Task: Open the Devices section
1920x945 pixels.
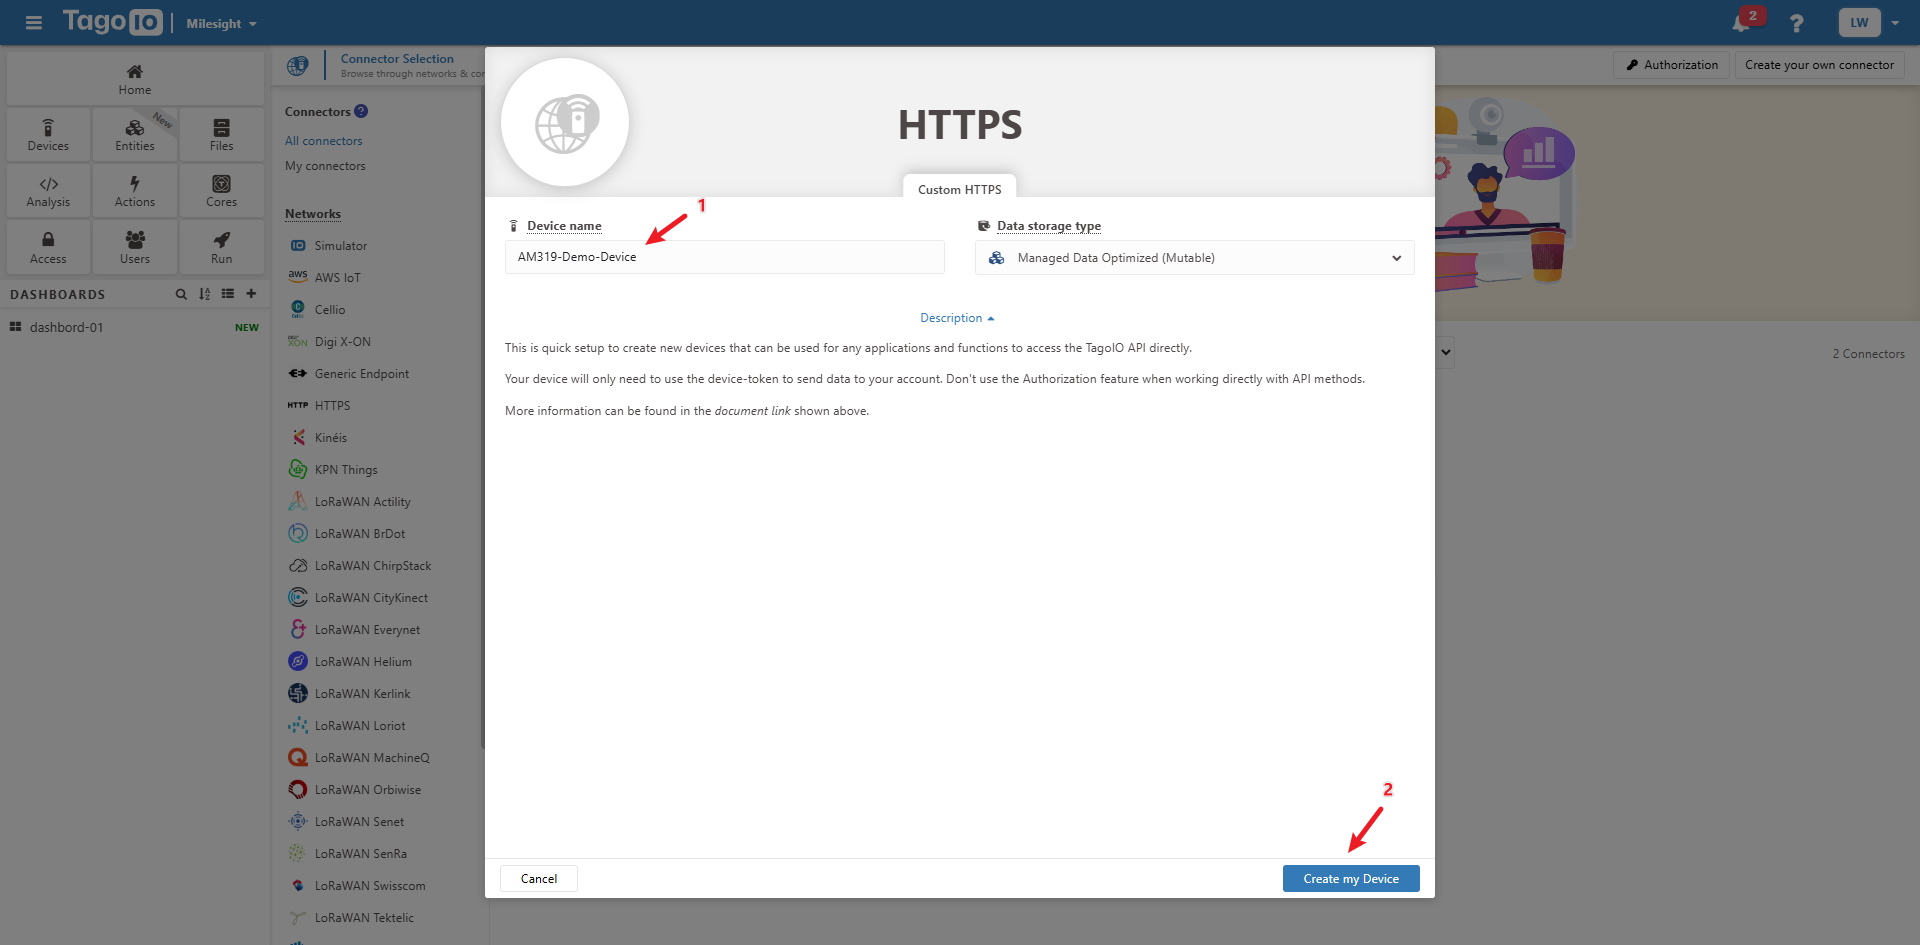Action: tap(48, 135)
